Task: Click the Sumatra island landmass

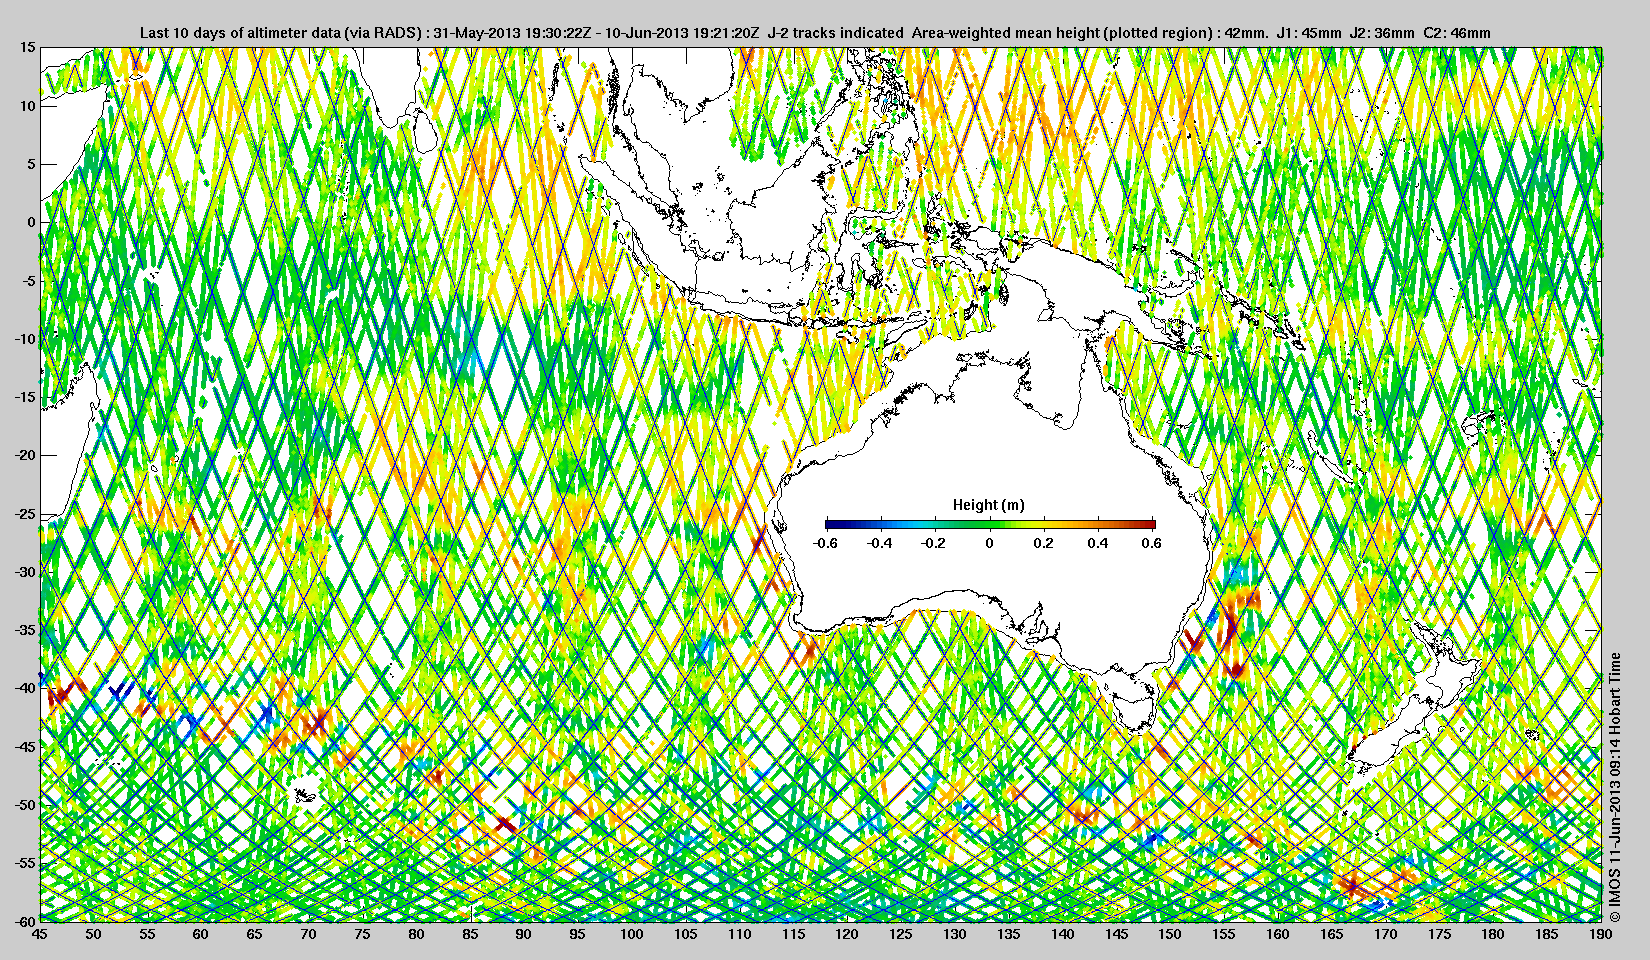Action: pos(640,220)
